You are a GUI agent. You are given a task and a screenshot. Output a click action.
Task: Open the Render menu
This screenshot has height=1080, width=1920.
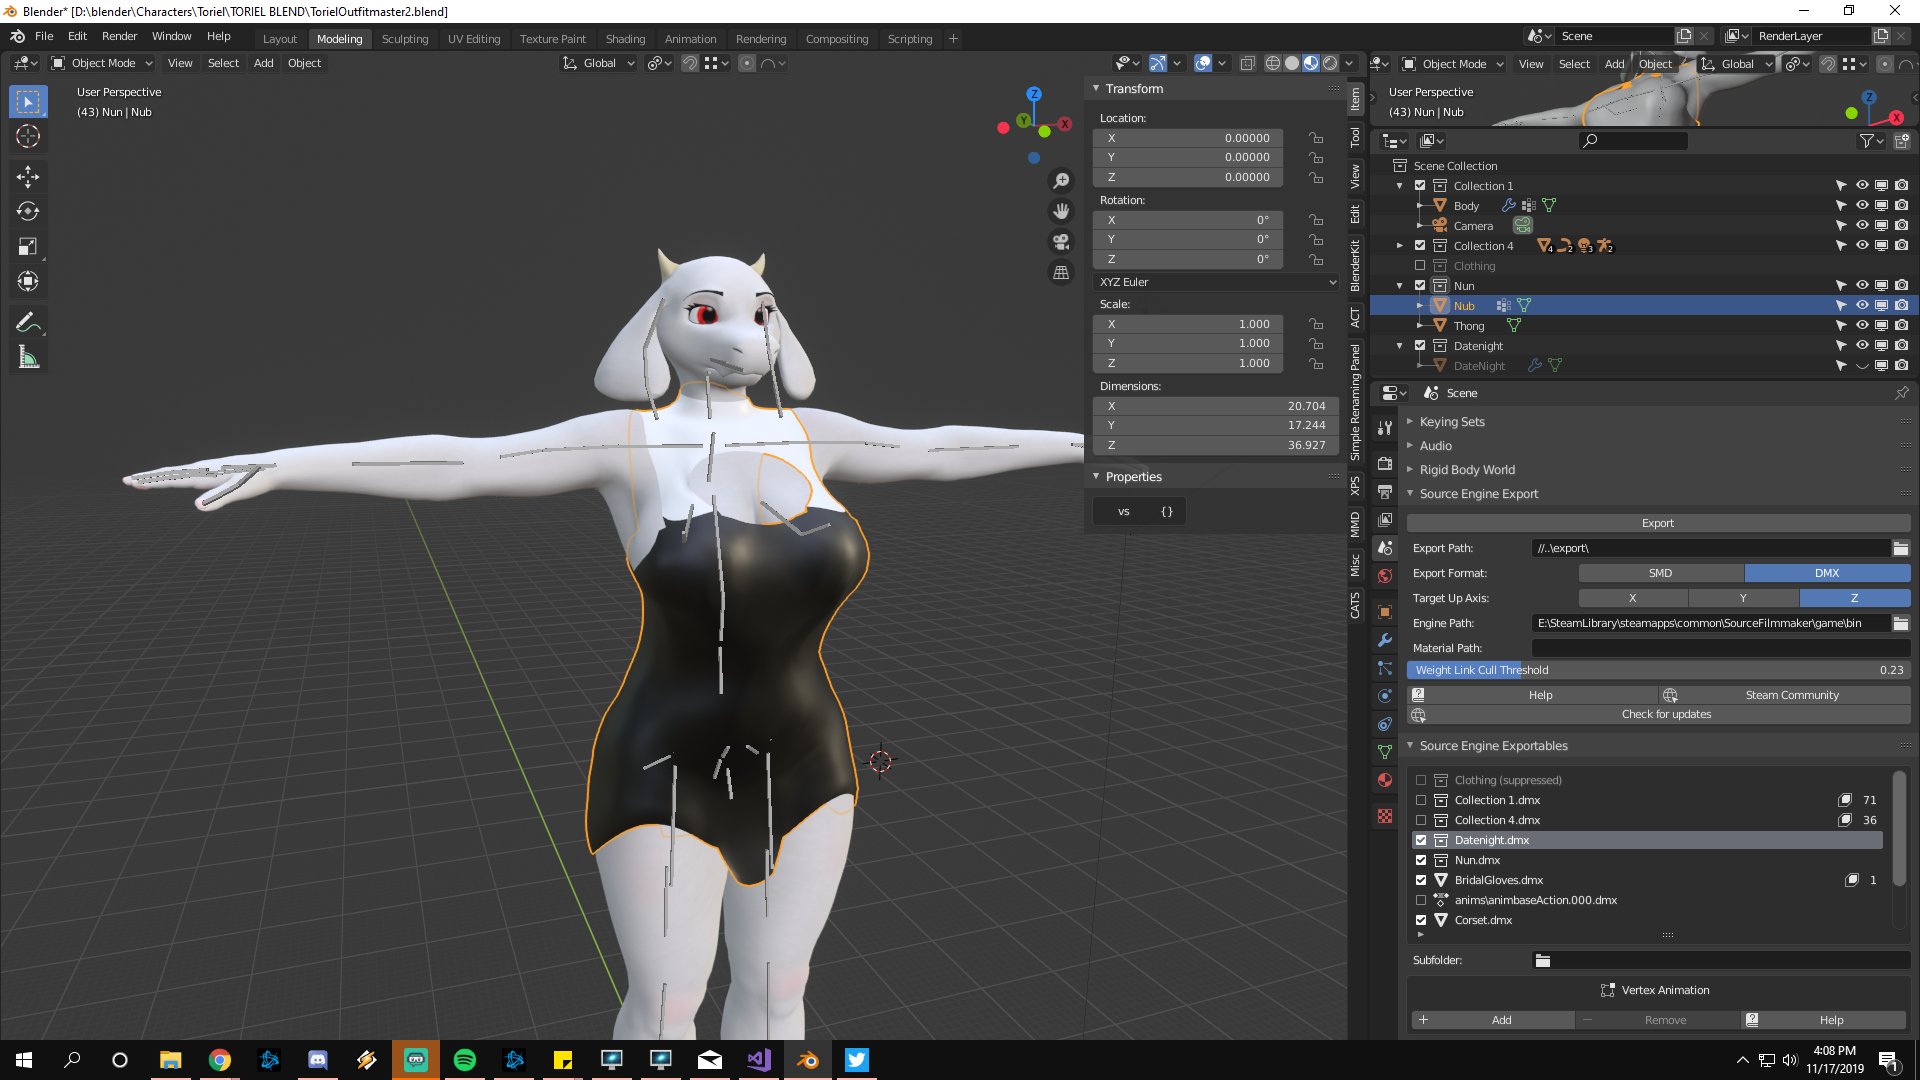pos(119,36)
